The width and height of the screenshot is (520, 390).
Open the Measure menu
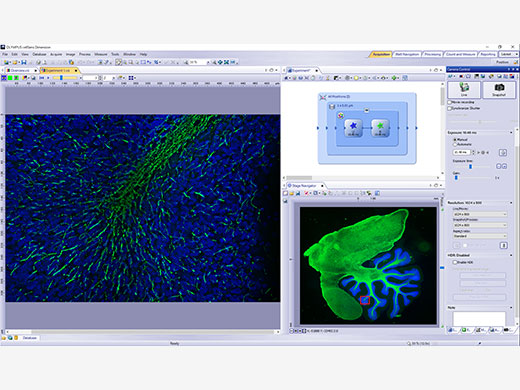pyautogui.click(x=101, y=54)
